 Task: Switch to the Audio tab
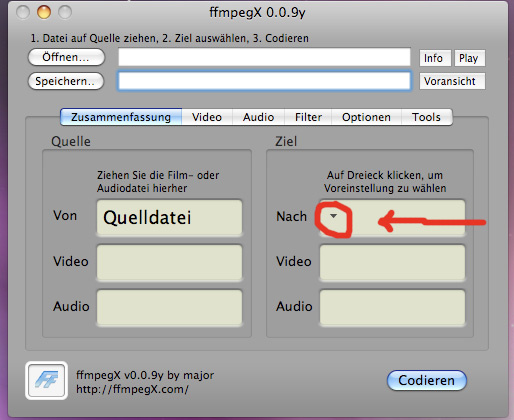[258, 117]
